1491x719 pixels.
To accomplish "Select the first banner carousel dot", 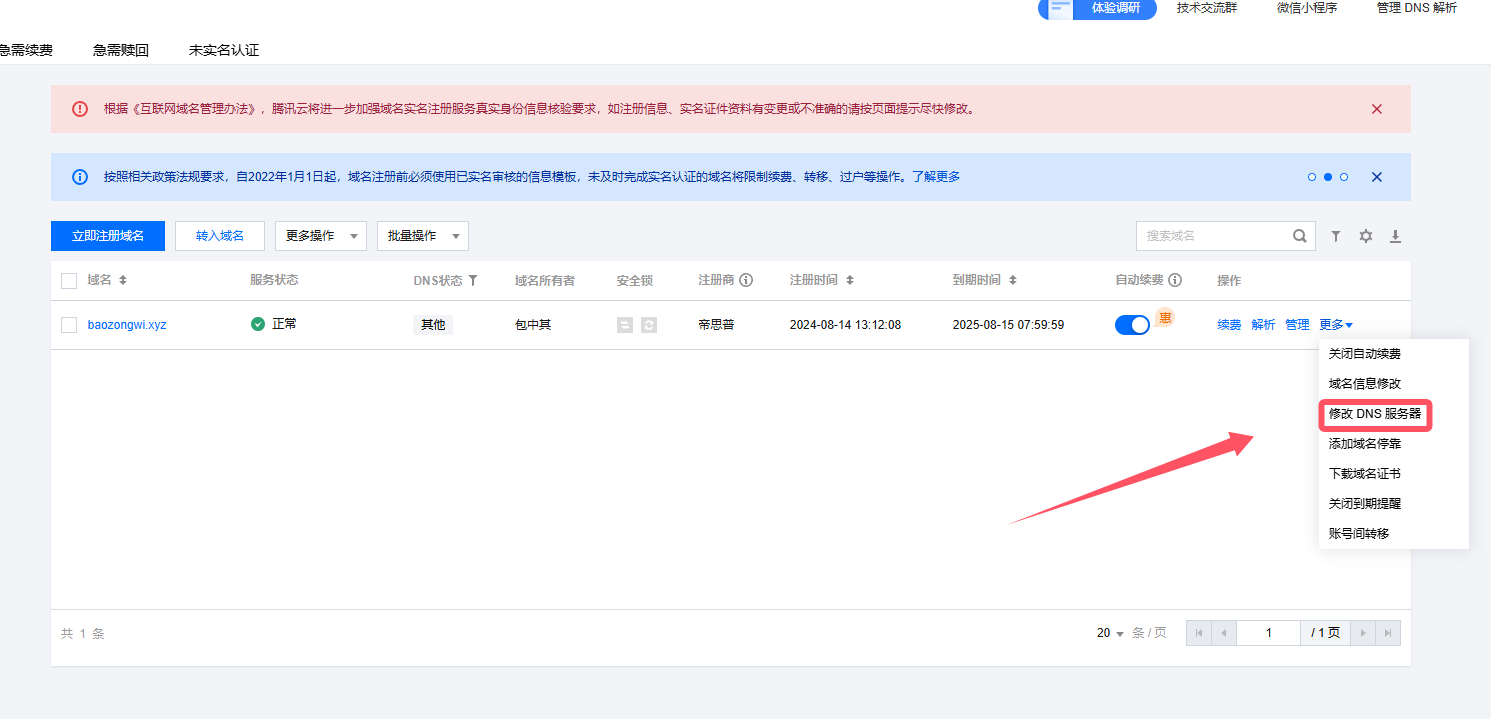I will click(x=1312, y=177).
